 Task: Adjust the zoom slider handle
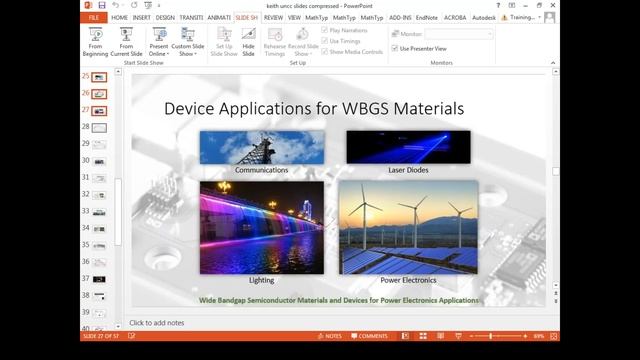point(490,336)
